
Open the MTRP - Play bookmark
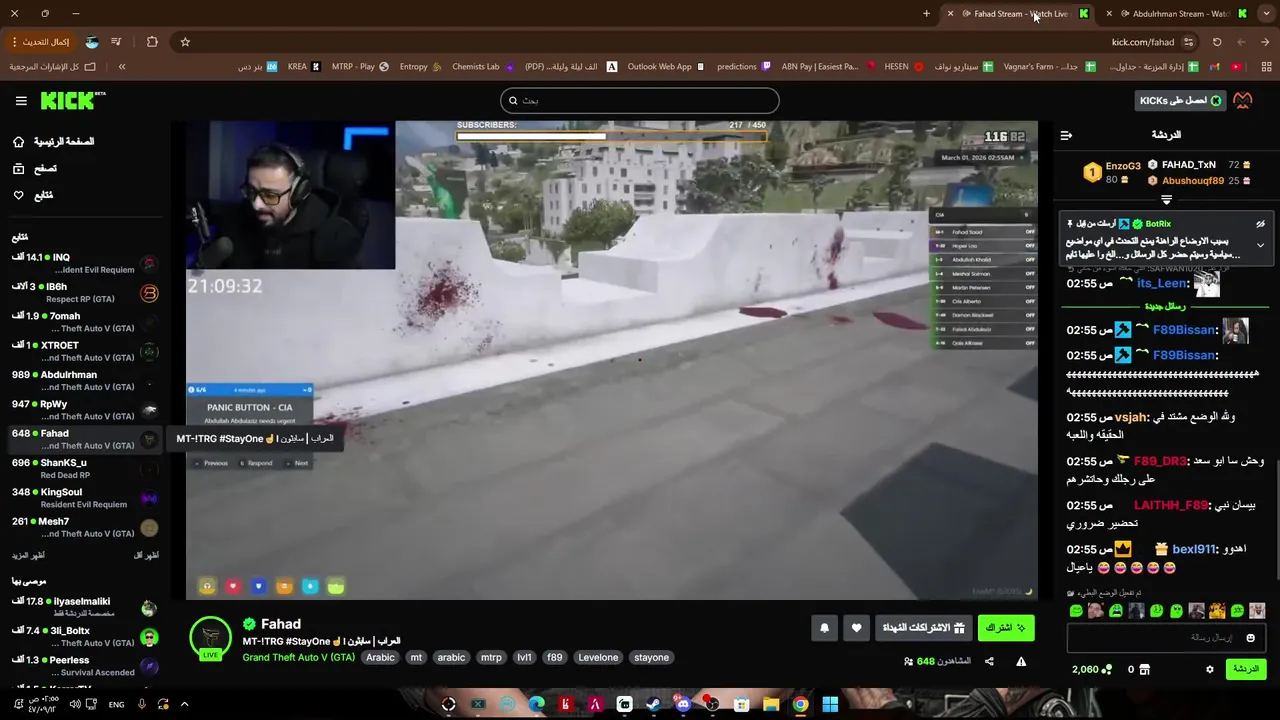(361, 67)
